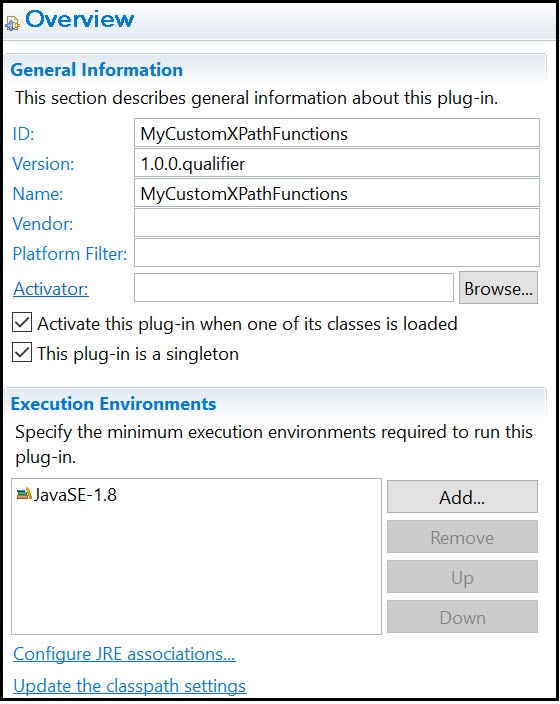
Task: Click the Platform Filter field
Action: click(337, 253)
